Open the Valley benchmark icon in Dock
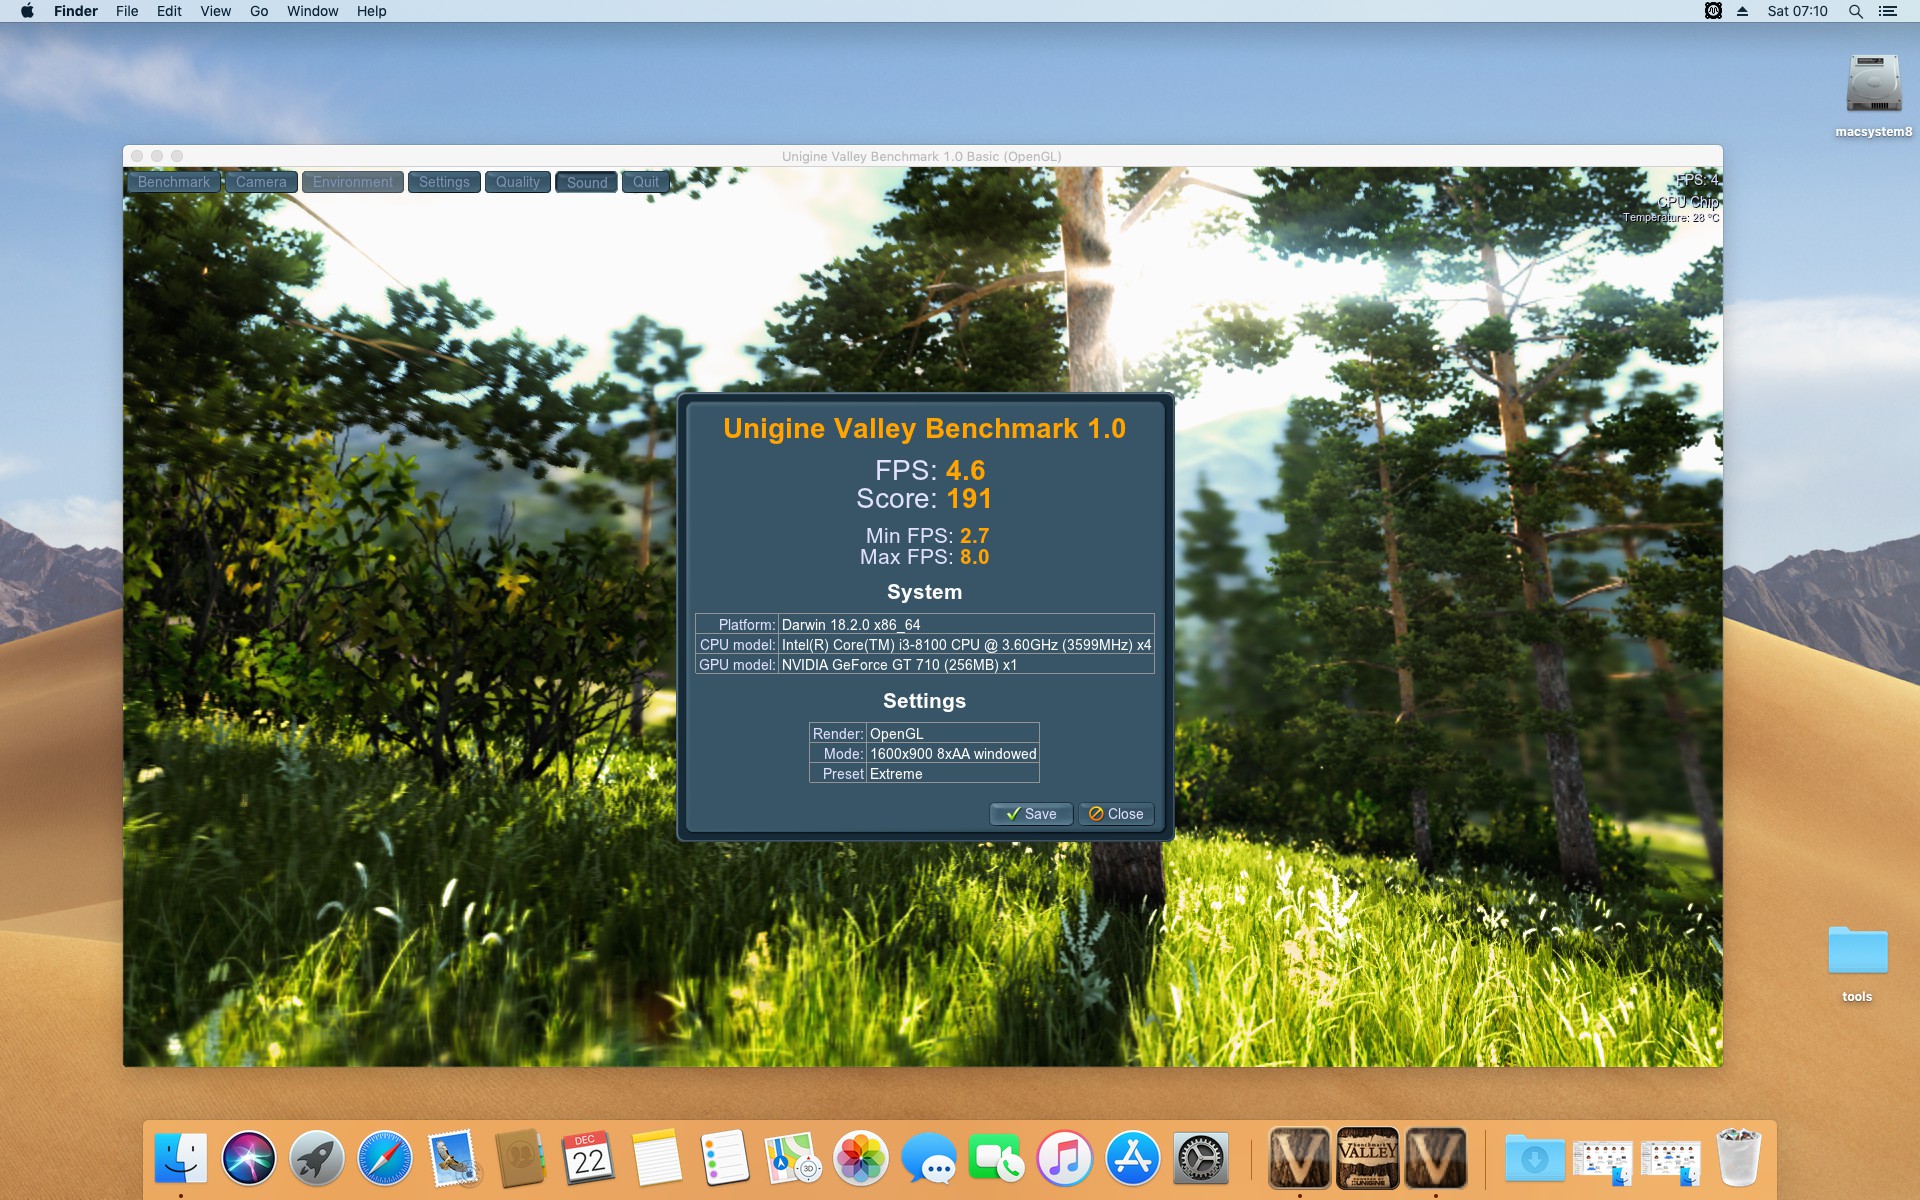 click(x=1367, y=1158)
